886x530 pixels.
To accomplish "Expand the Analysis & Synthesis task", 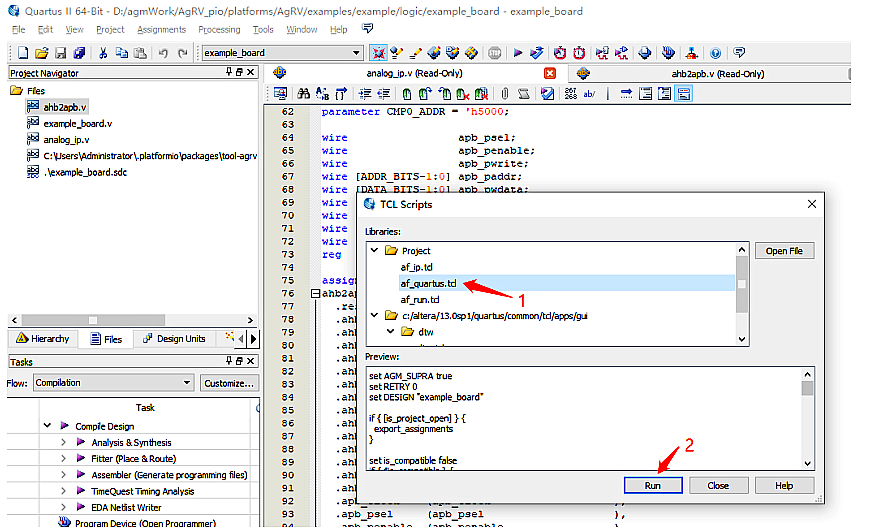I will (x=63, y=442).
